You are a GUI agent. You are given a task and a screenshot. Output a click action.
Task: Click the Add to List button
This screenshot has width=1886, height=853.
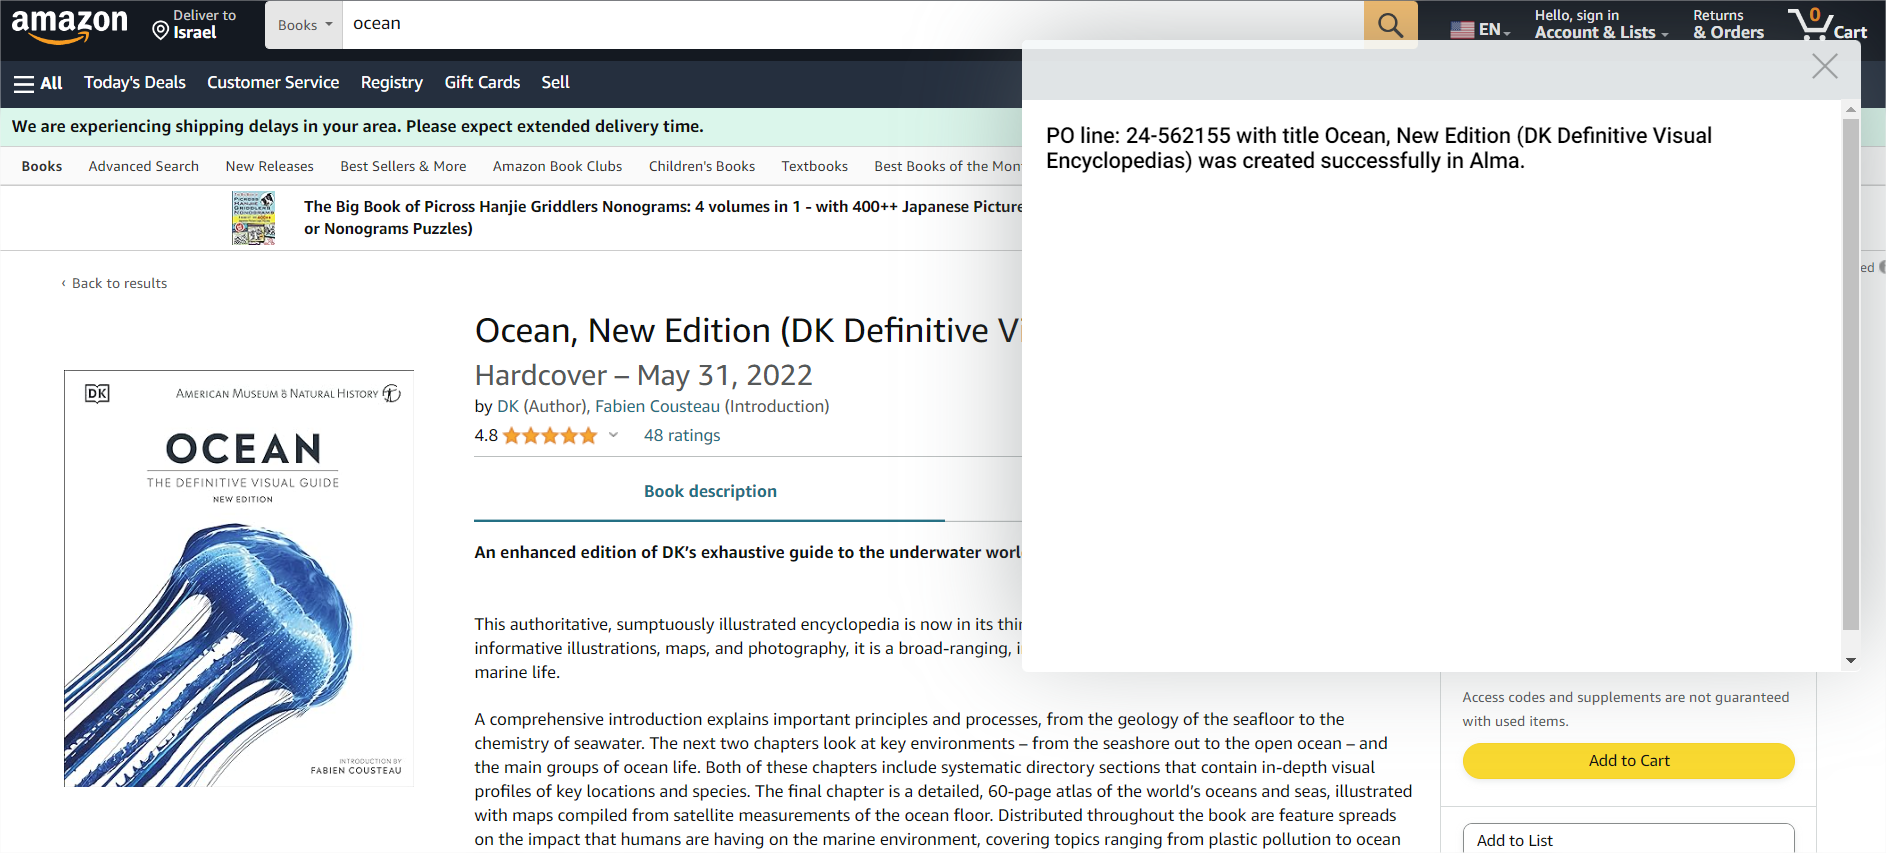click(x=1628, y=839)
